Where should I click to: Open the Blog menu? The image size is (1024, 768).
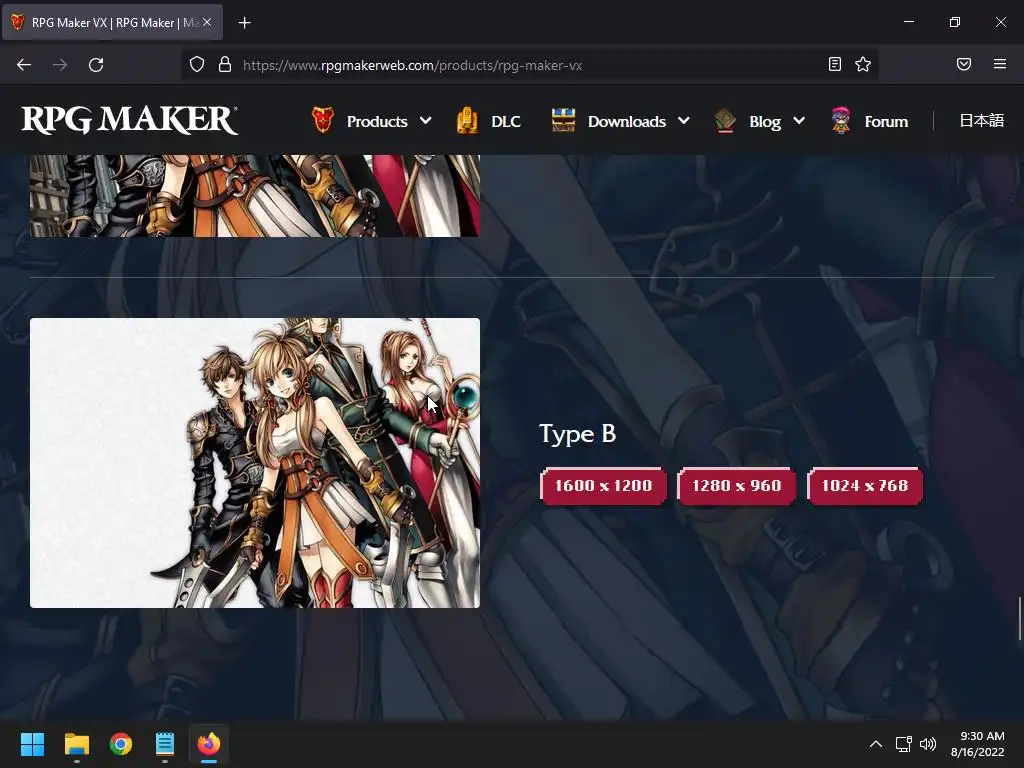click(x=765, y=121)
